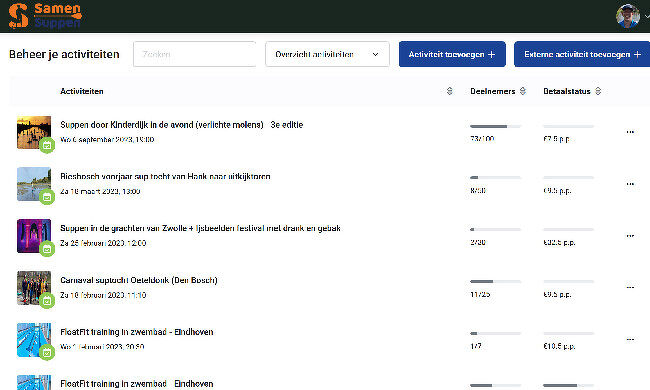Click the €10.5 p.p. price text
The height and width of the screenshot is (390, 650).
pos(559,346)
